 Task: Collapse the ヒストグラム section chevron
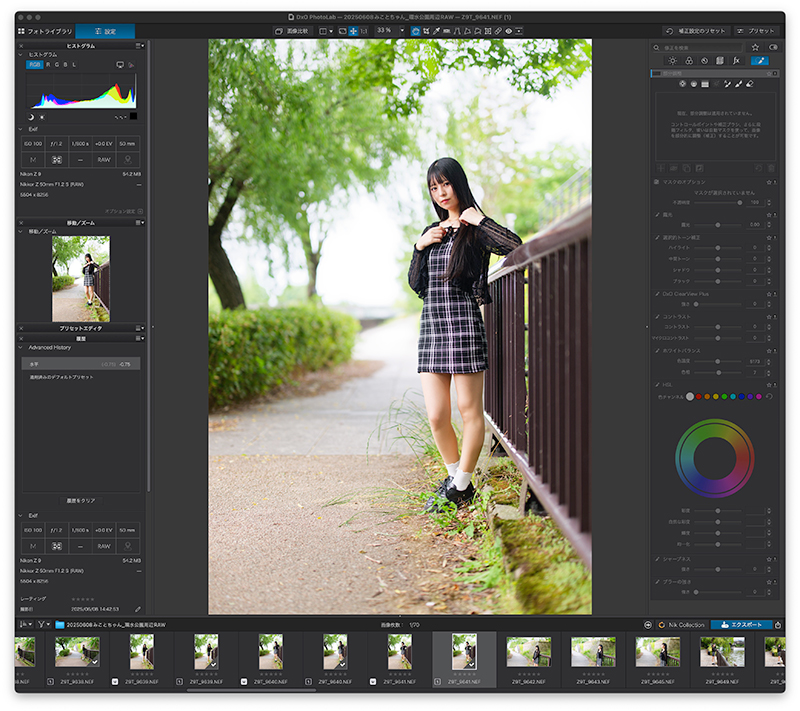coord(21,55)
